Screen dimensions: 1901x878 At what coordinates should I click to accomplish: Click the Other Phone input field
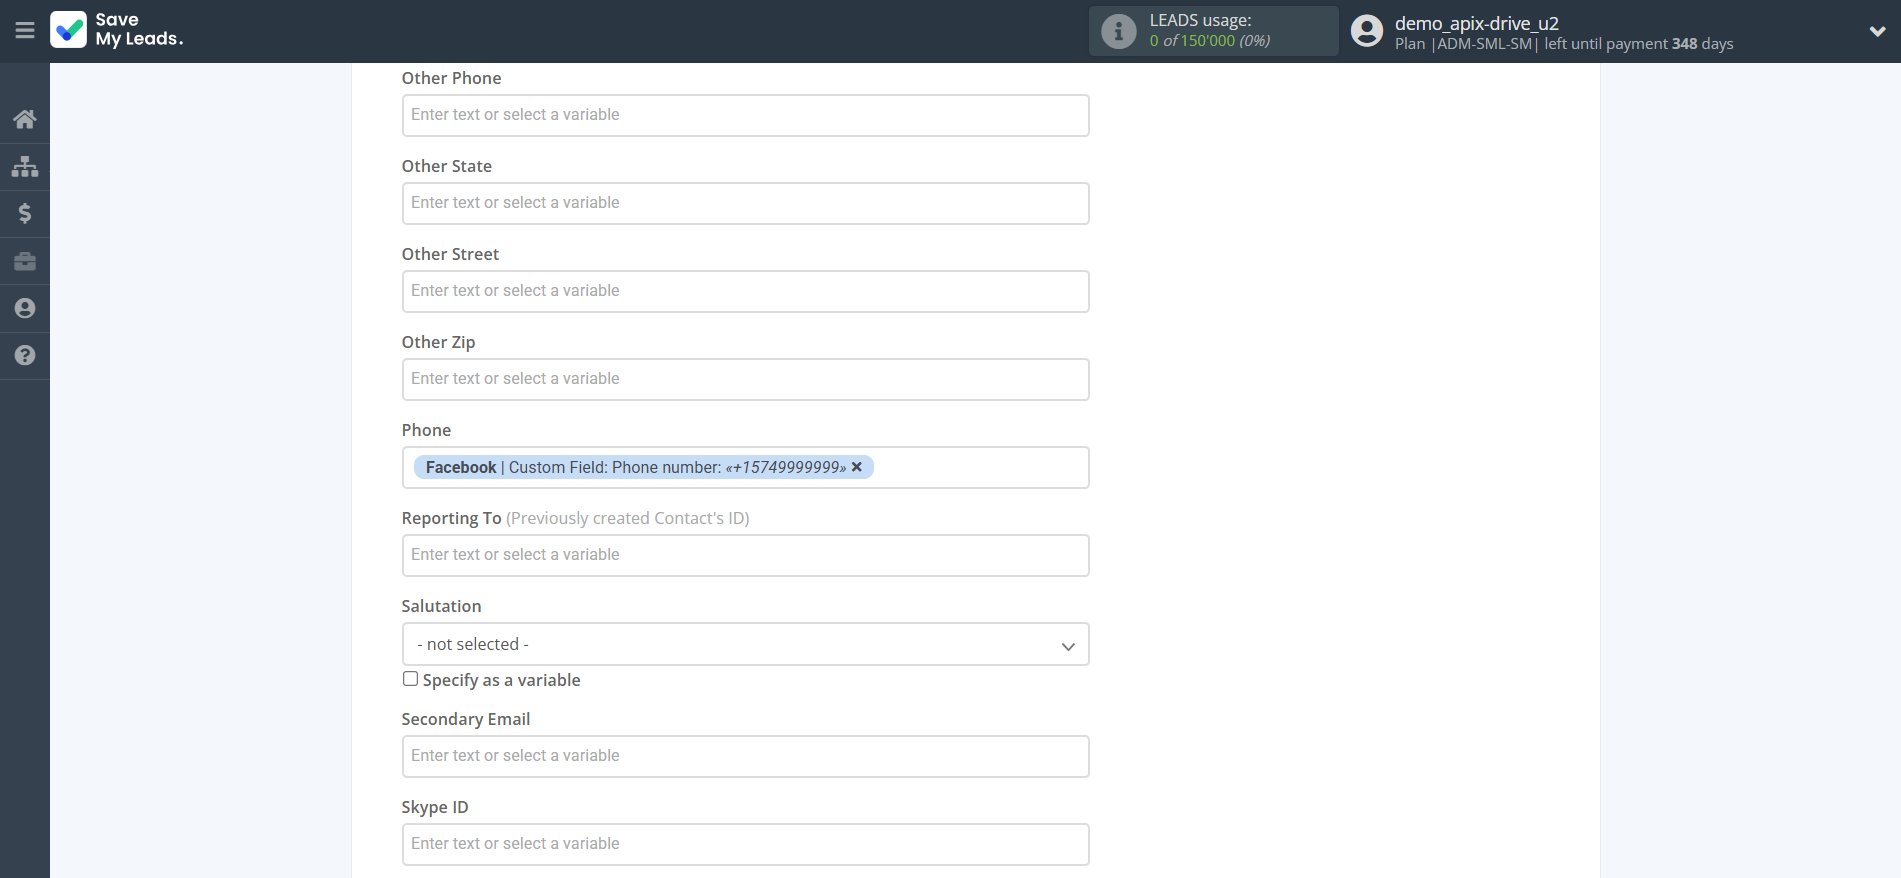(x=745, y=116)
